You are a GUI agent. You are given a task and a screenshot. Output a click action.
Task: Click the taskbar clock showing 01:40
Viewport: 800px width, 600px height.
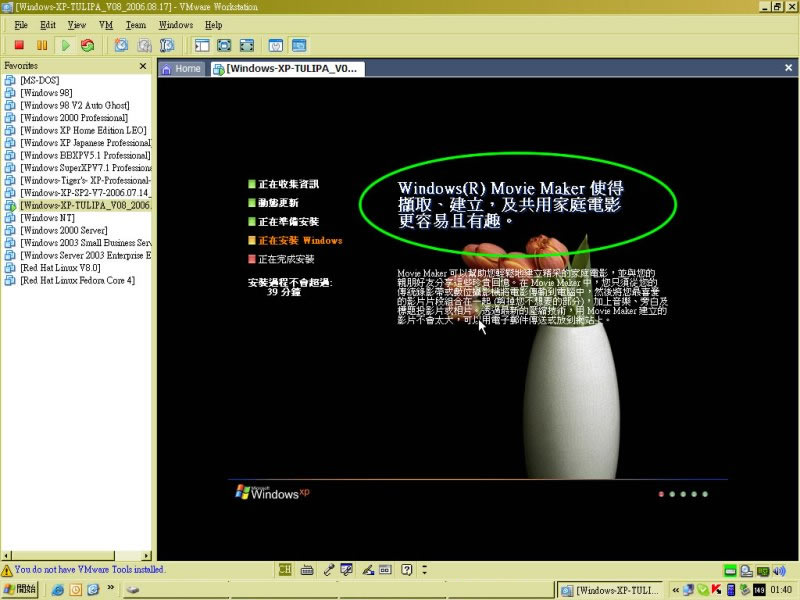point(781,590)
